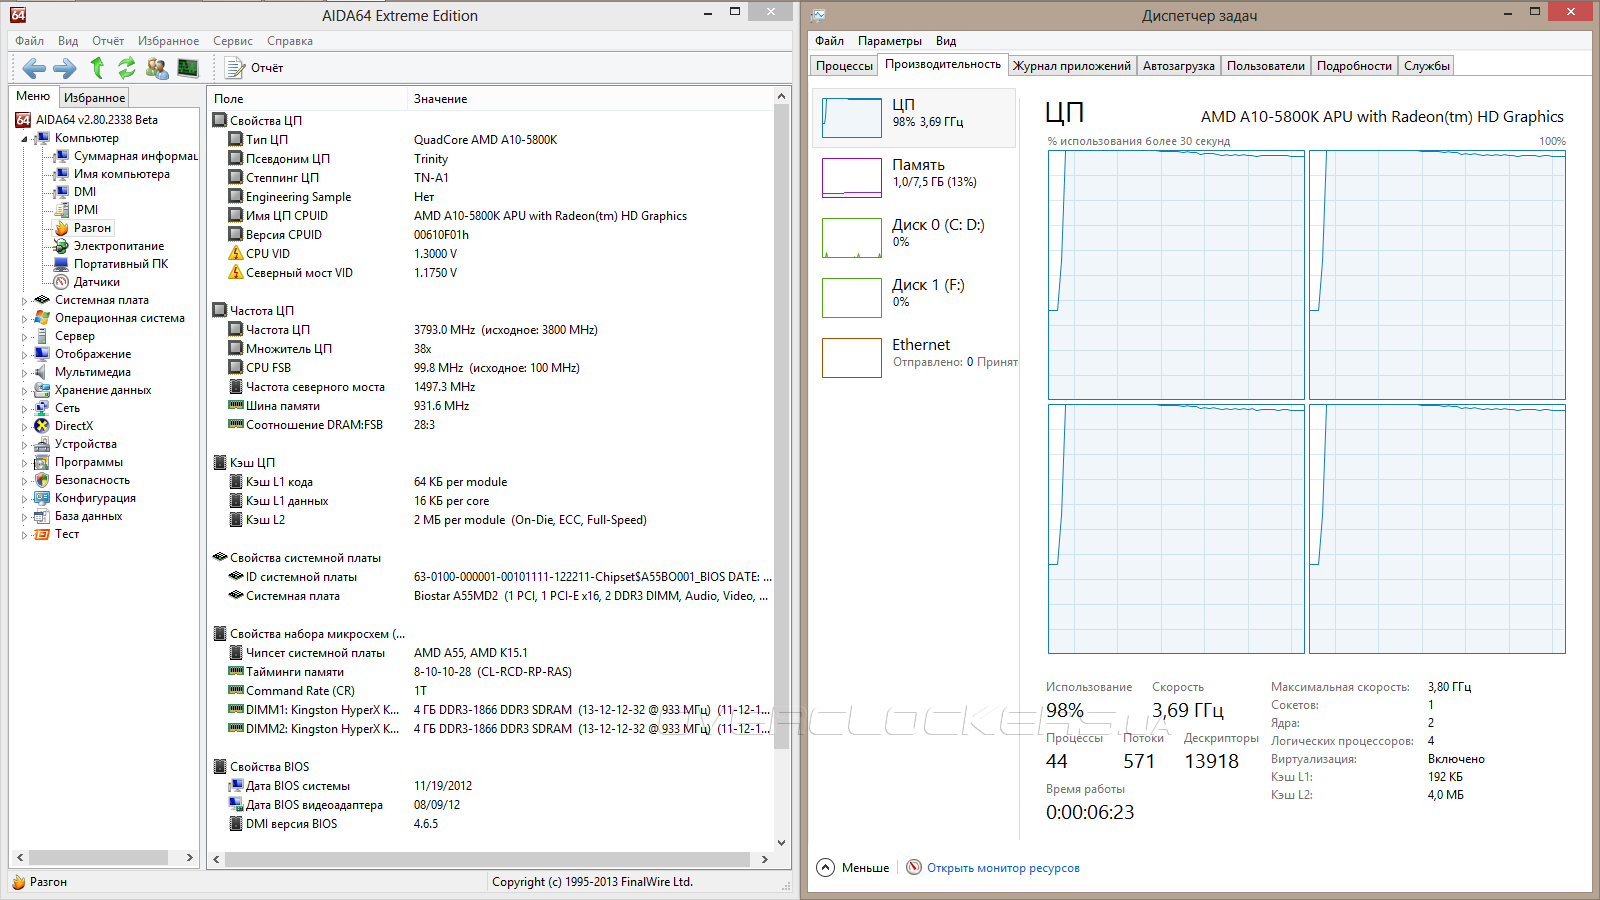
Task: Collapse Task Manager details with Меньше chevron
Action: pyautogui.click(x=825, y=867)
